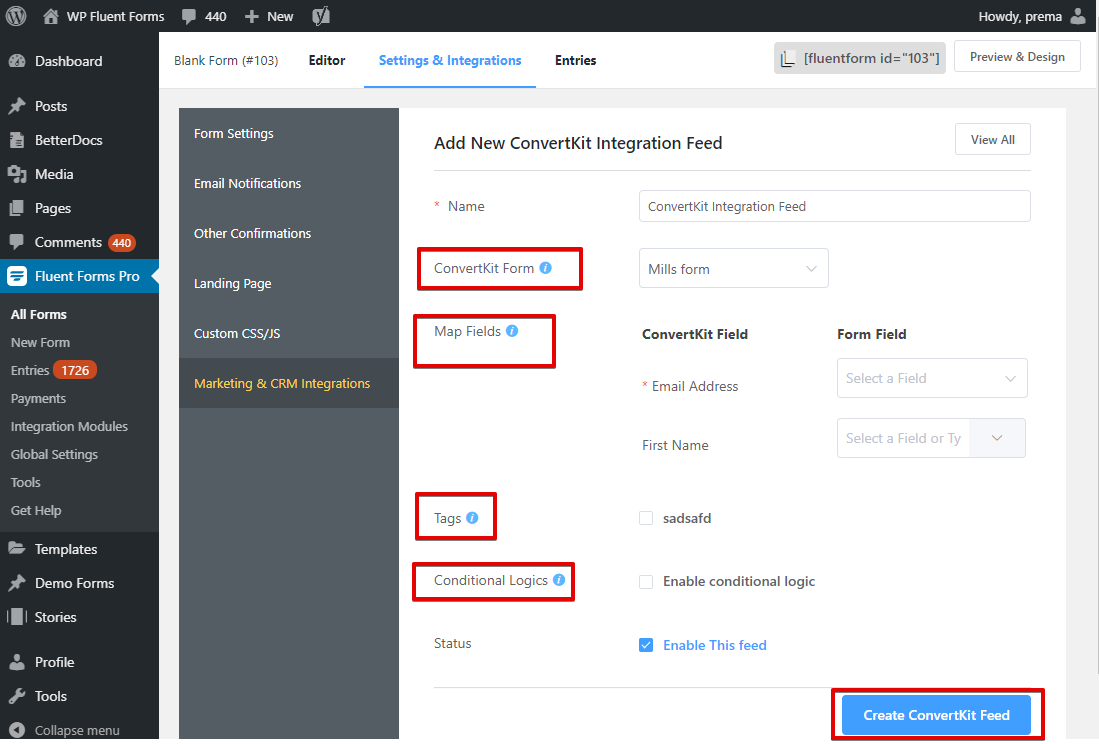Select Email Notifications settings item
Image resolution: width=1099 pixels, height=744 pixels.
coord(289,184)
